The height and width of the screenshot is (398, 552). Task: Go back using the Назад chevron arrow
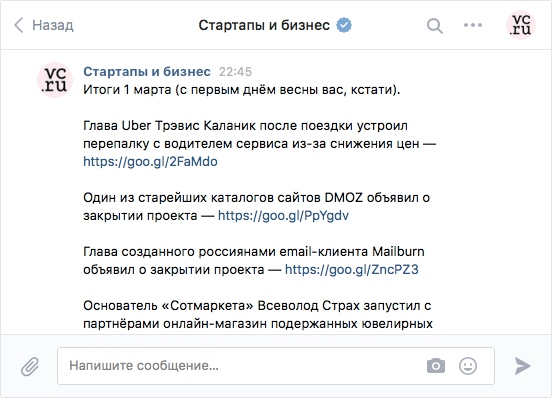tap(19, 25)
